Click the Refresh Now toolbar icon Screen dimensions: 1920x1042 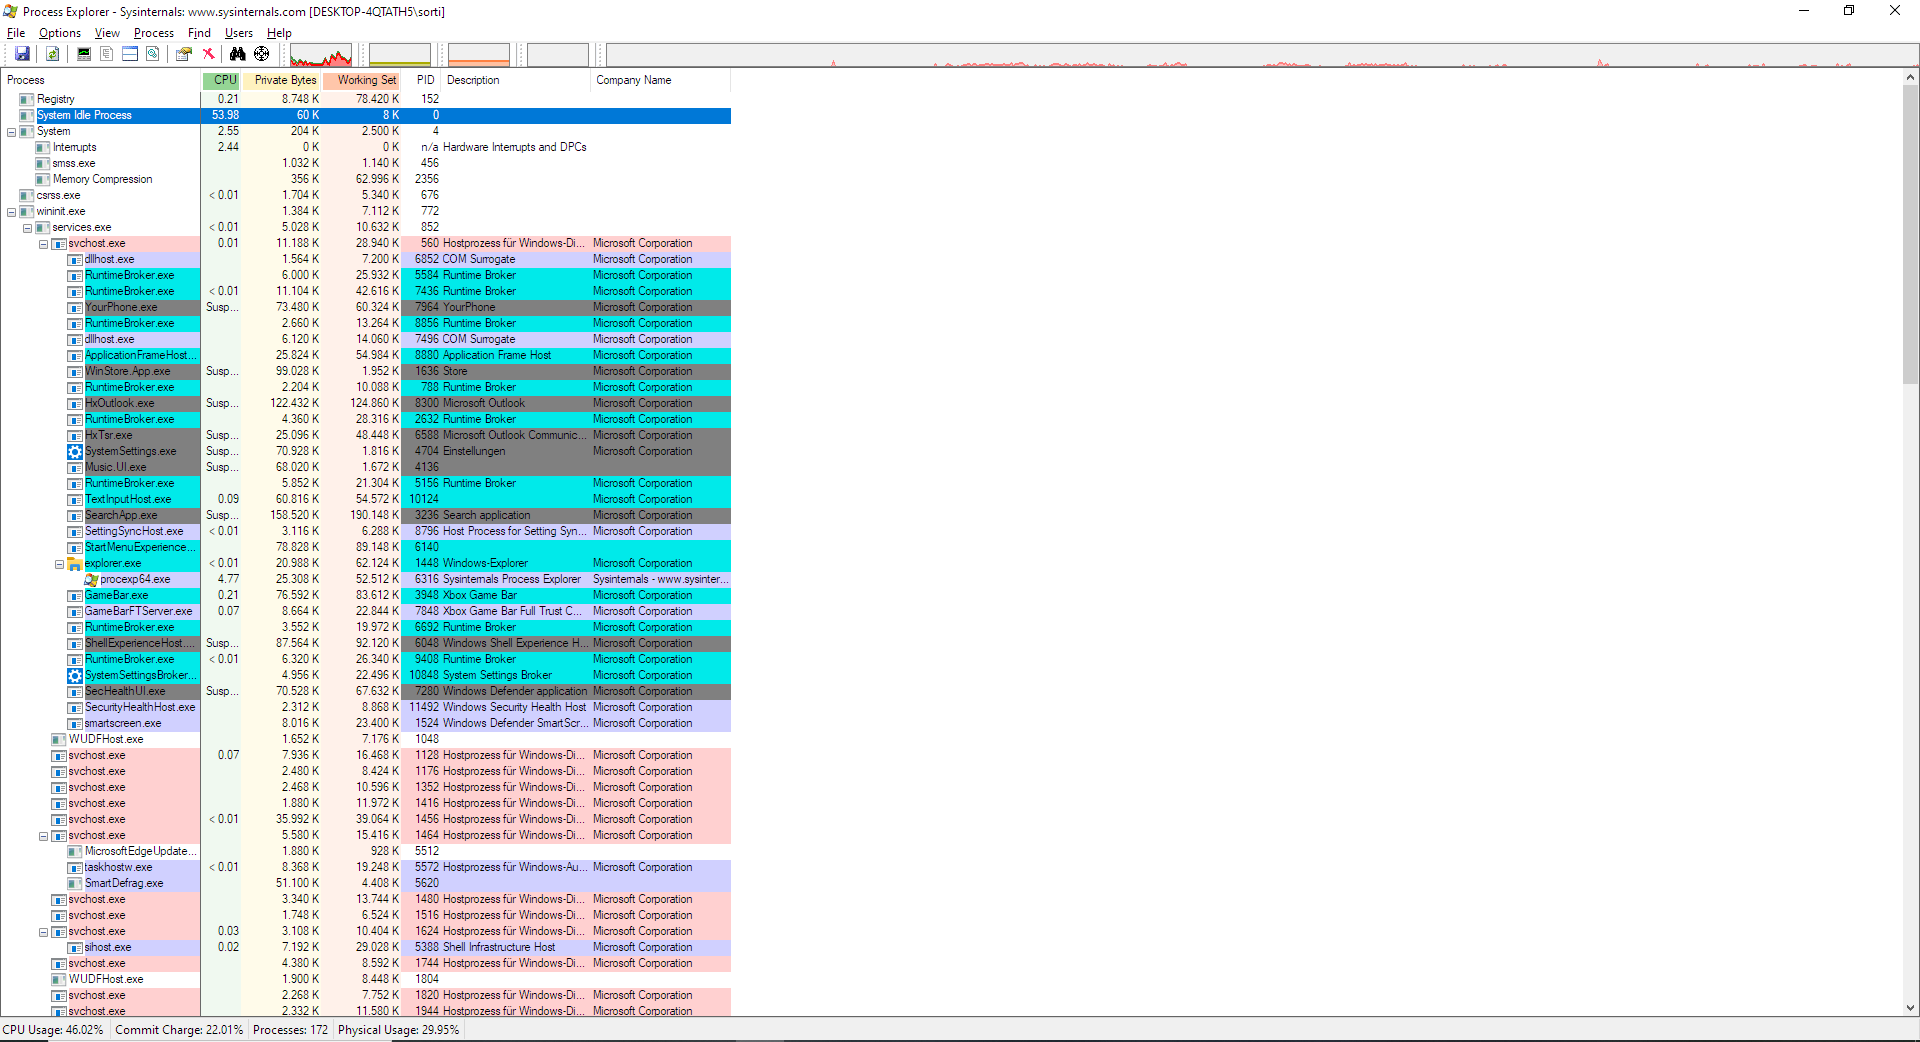click(x=52, y=54)
